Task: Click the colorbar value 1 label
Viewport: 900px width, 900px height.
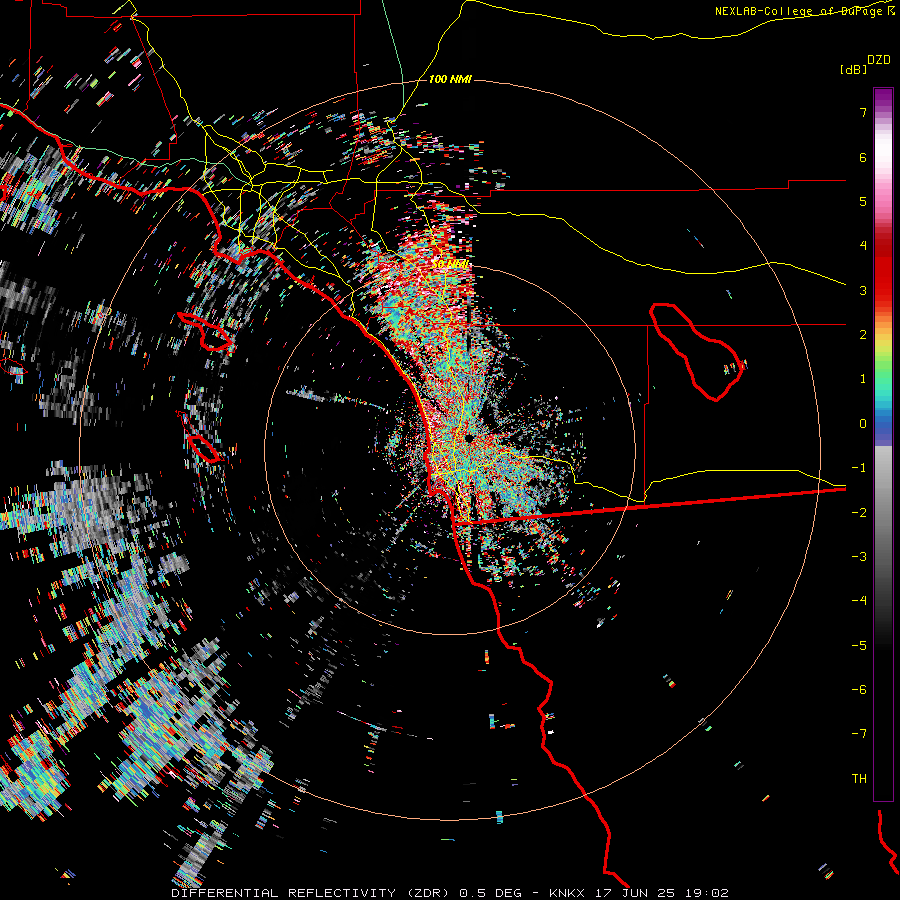Action: tap(863, 379)
